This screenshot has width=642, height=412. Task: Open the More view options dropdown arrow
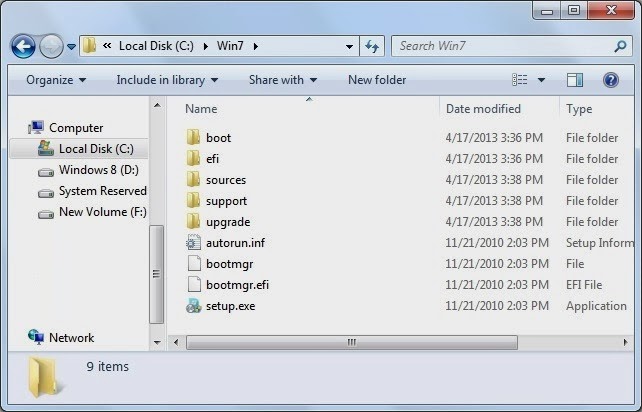coord(541,80)
